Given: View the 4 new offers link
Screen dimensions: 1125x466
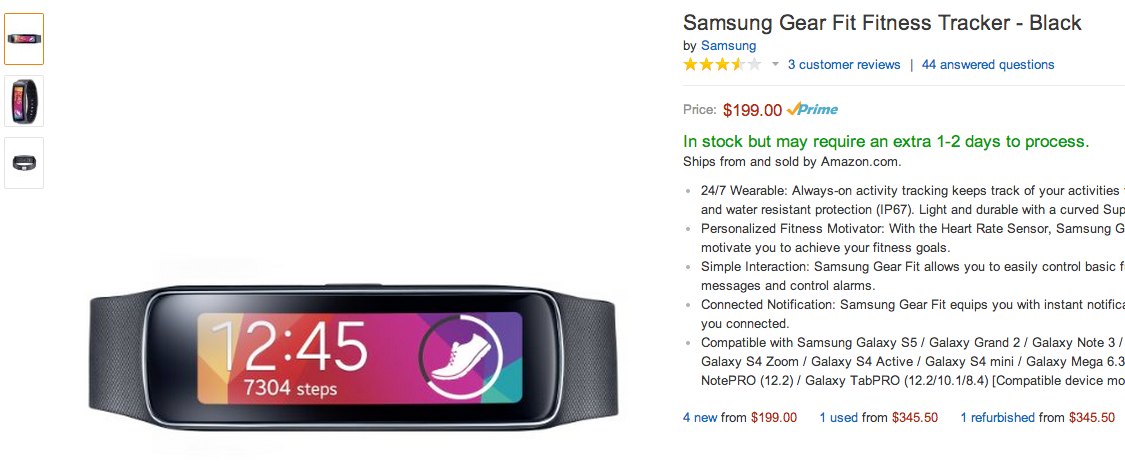Looking at the screenshot, I should [x=700, y=418].
